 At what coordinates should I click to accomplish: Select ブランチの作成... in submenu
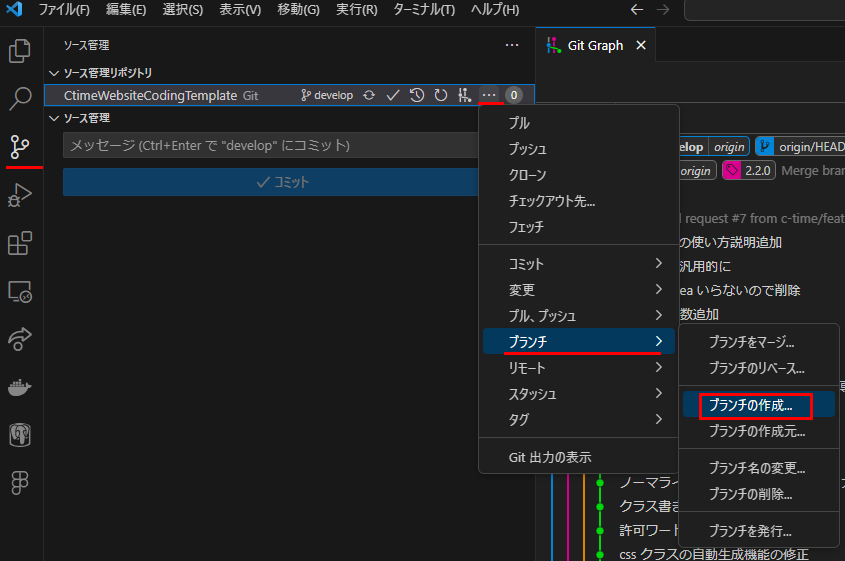pos(759,405)
